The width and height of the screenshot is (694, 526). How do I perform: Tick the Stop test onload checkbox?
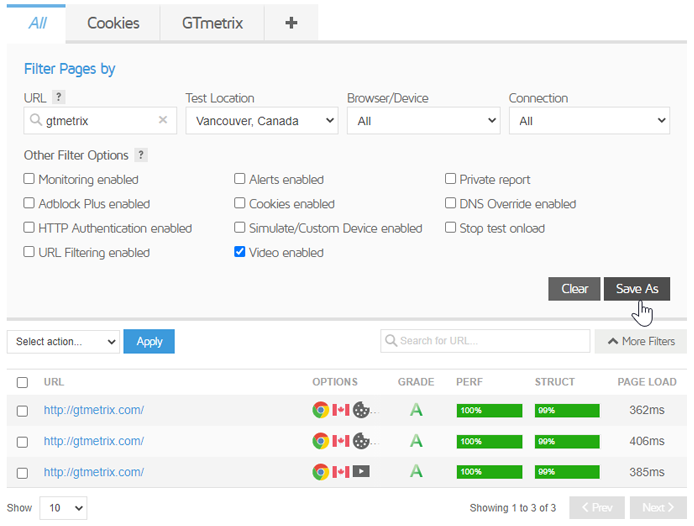point(450,227)
